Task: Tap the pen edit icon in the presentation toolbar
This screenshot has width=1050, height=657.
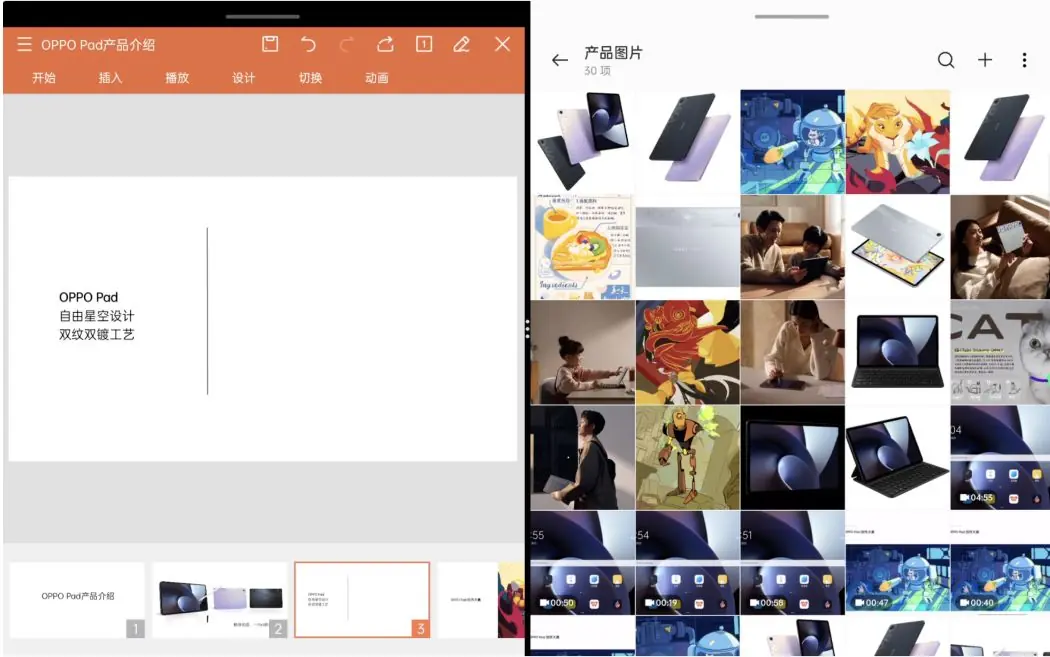Action: tap(461, 44)
